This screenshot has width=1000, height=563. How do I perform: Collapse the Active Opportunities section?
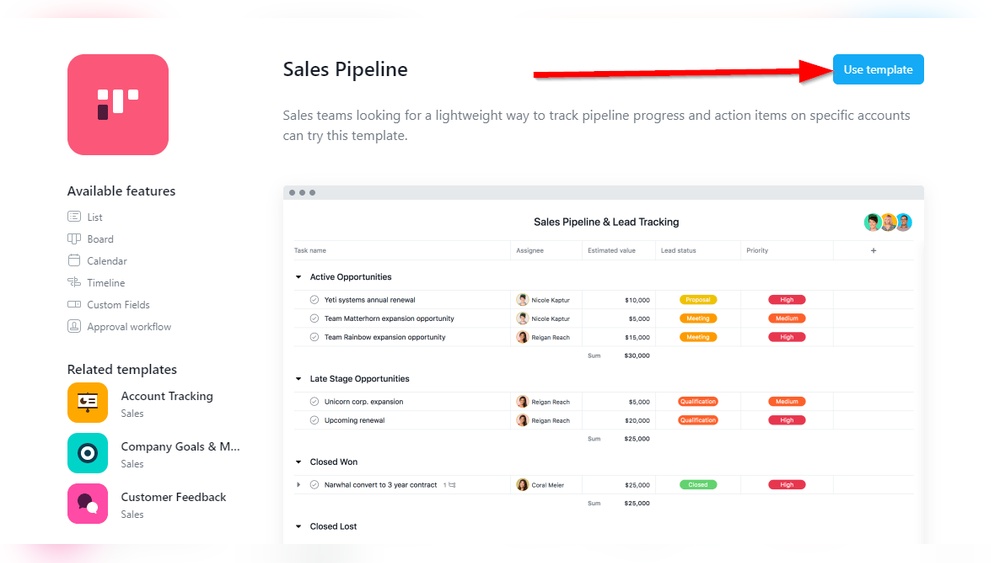click(x=298, y=277)
